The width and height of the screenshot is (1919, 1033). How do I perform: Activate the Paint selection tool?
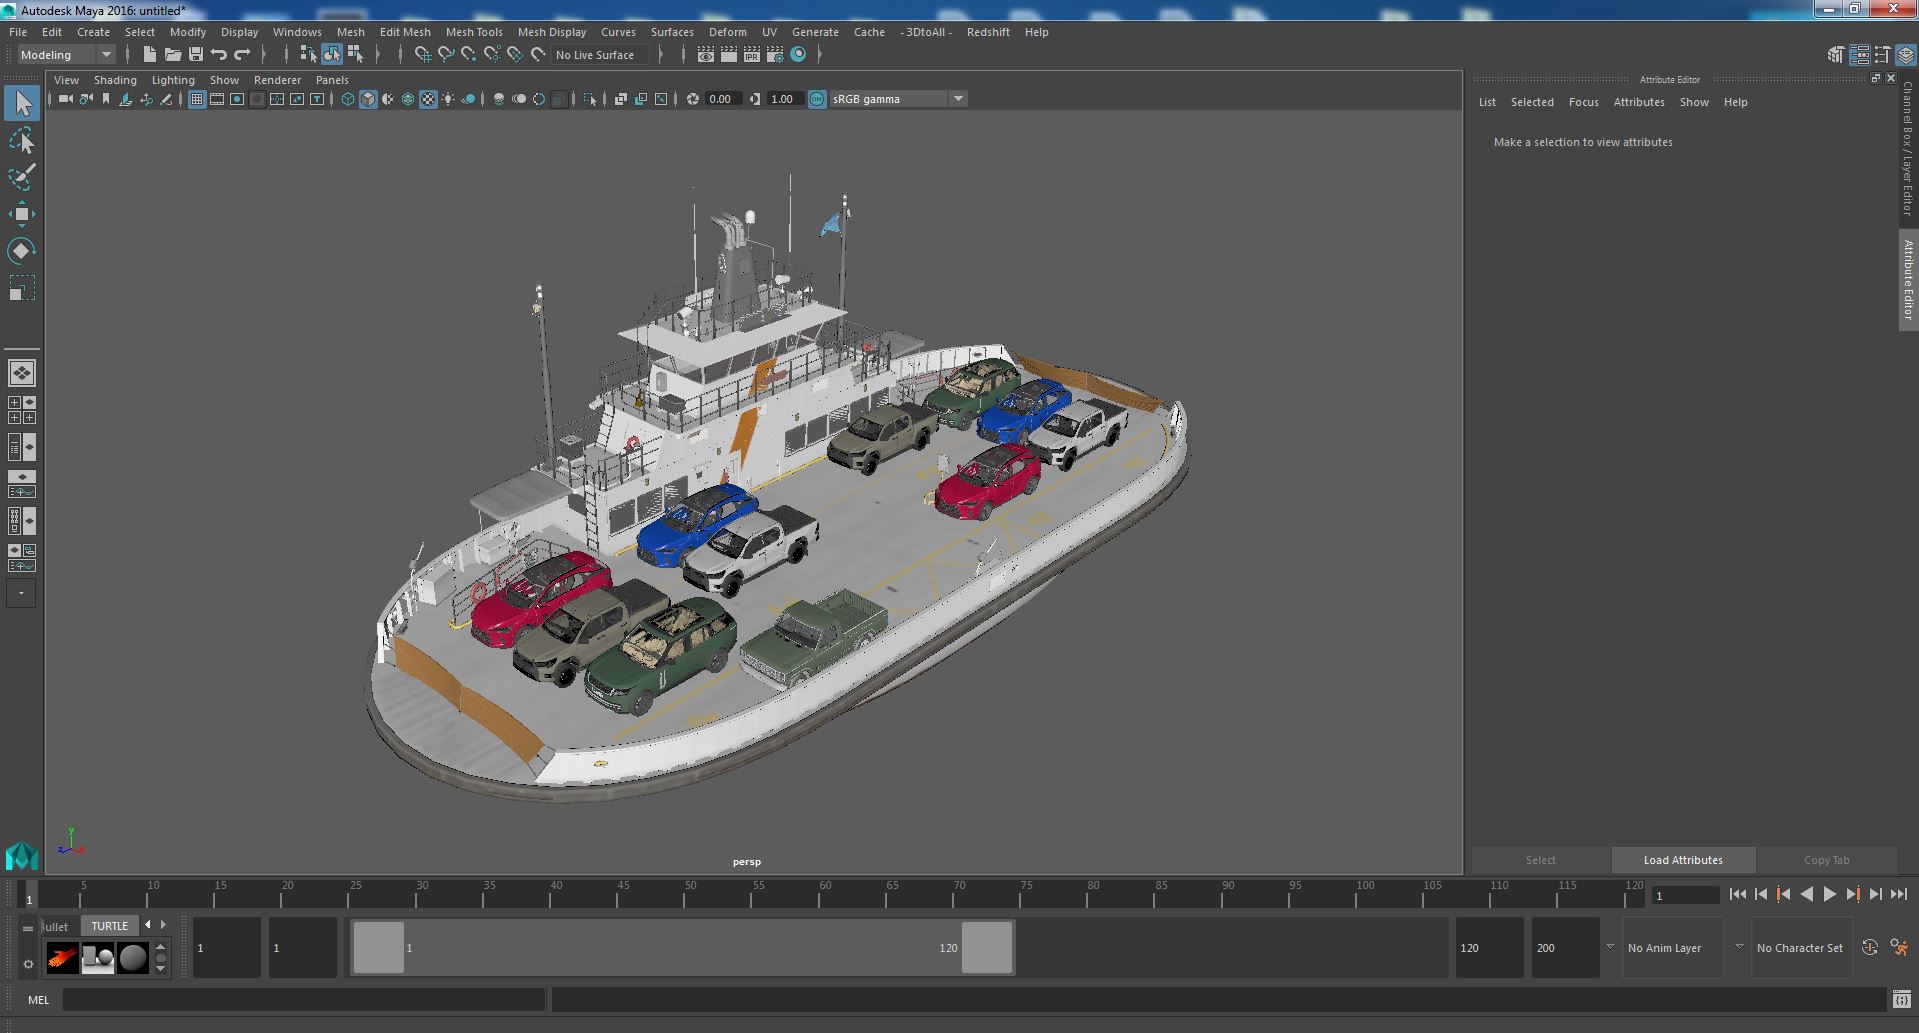click(22, 177)
